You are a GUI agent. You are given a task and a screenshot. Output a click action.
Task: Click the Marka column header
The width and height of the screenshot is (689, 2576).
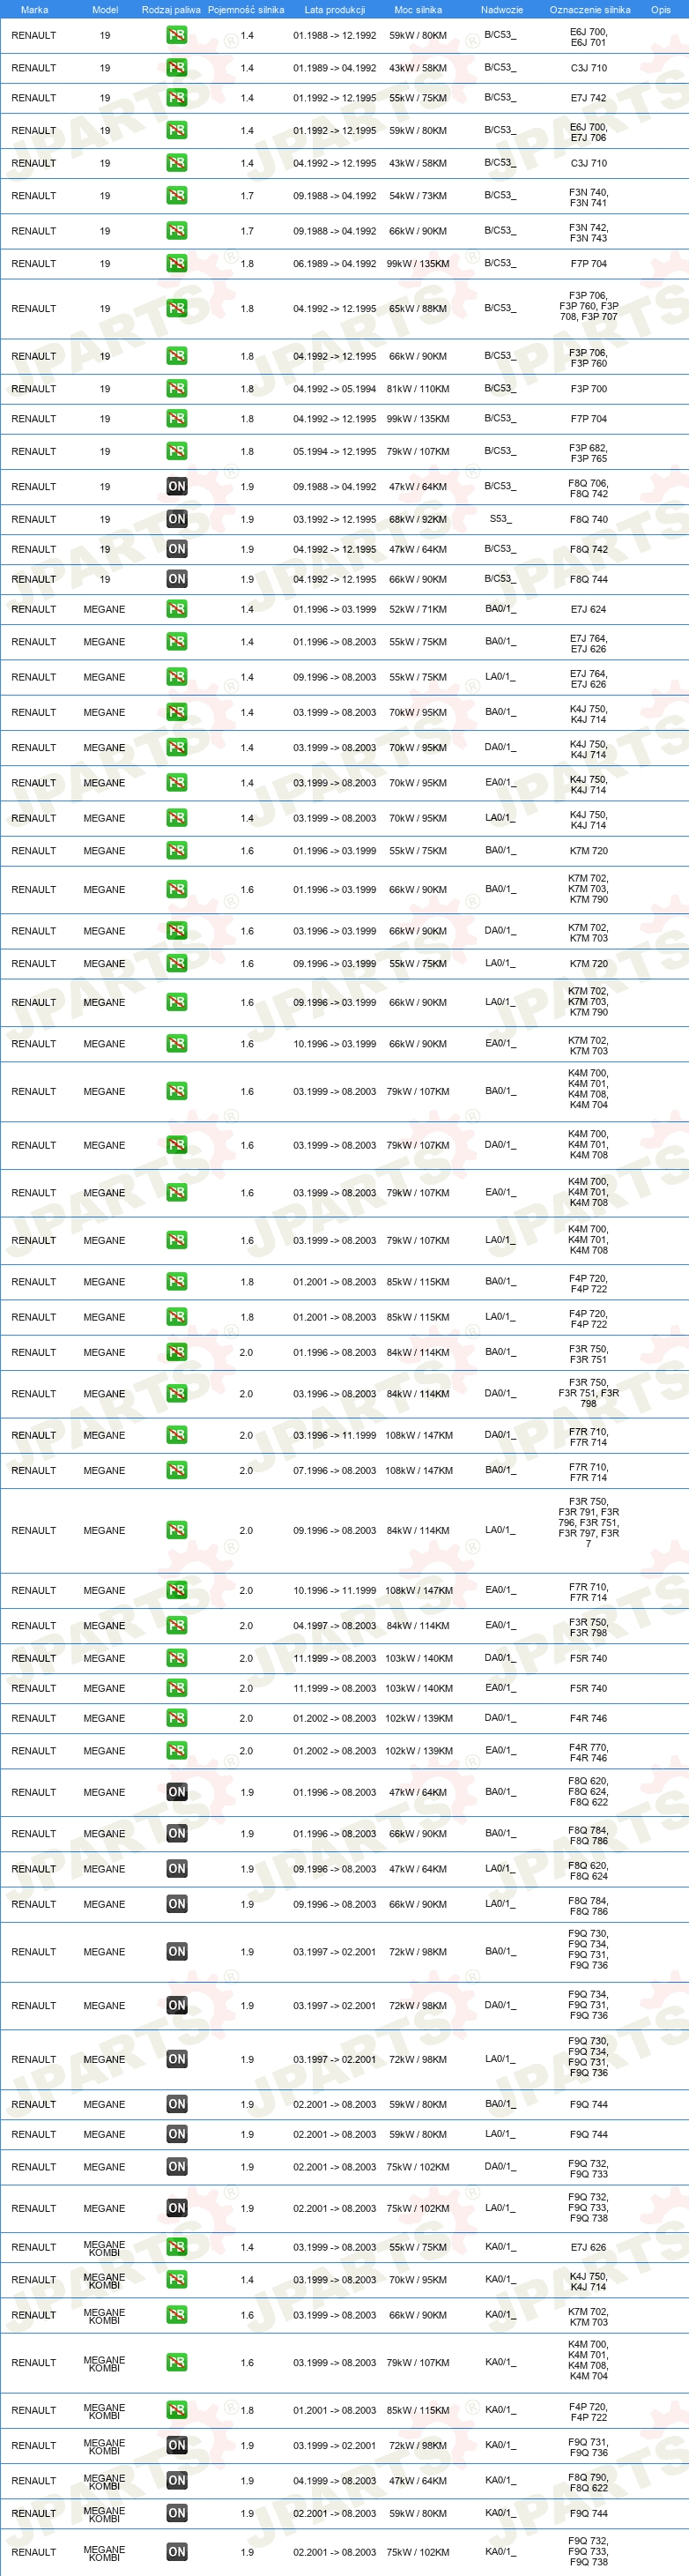[x=34, y=10]
